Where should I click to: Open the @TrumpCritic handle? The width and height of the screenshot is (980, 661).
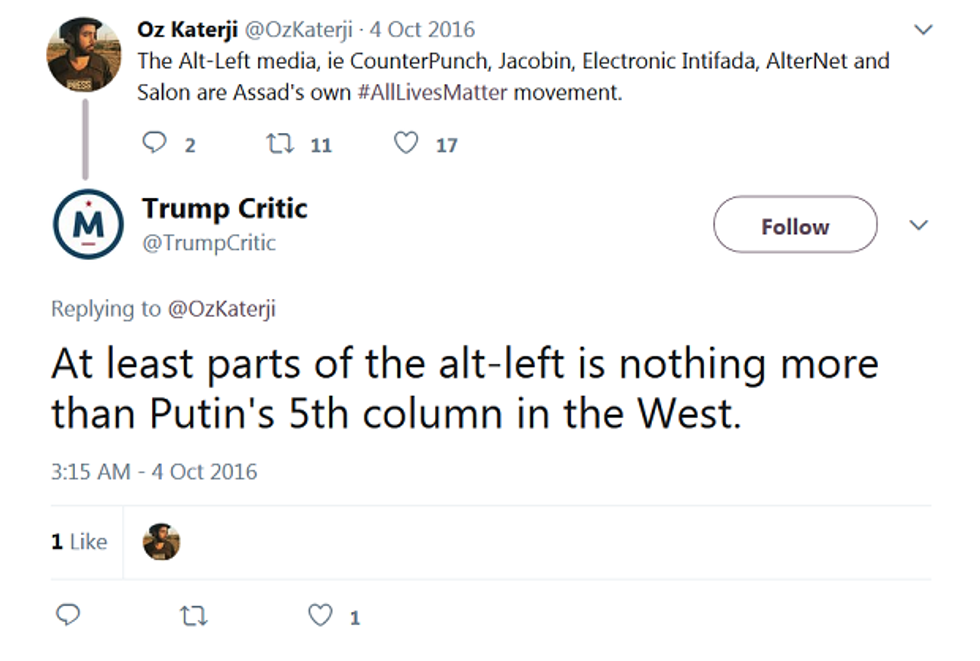[209, 242]
